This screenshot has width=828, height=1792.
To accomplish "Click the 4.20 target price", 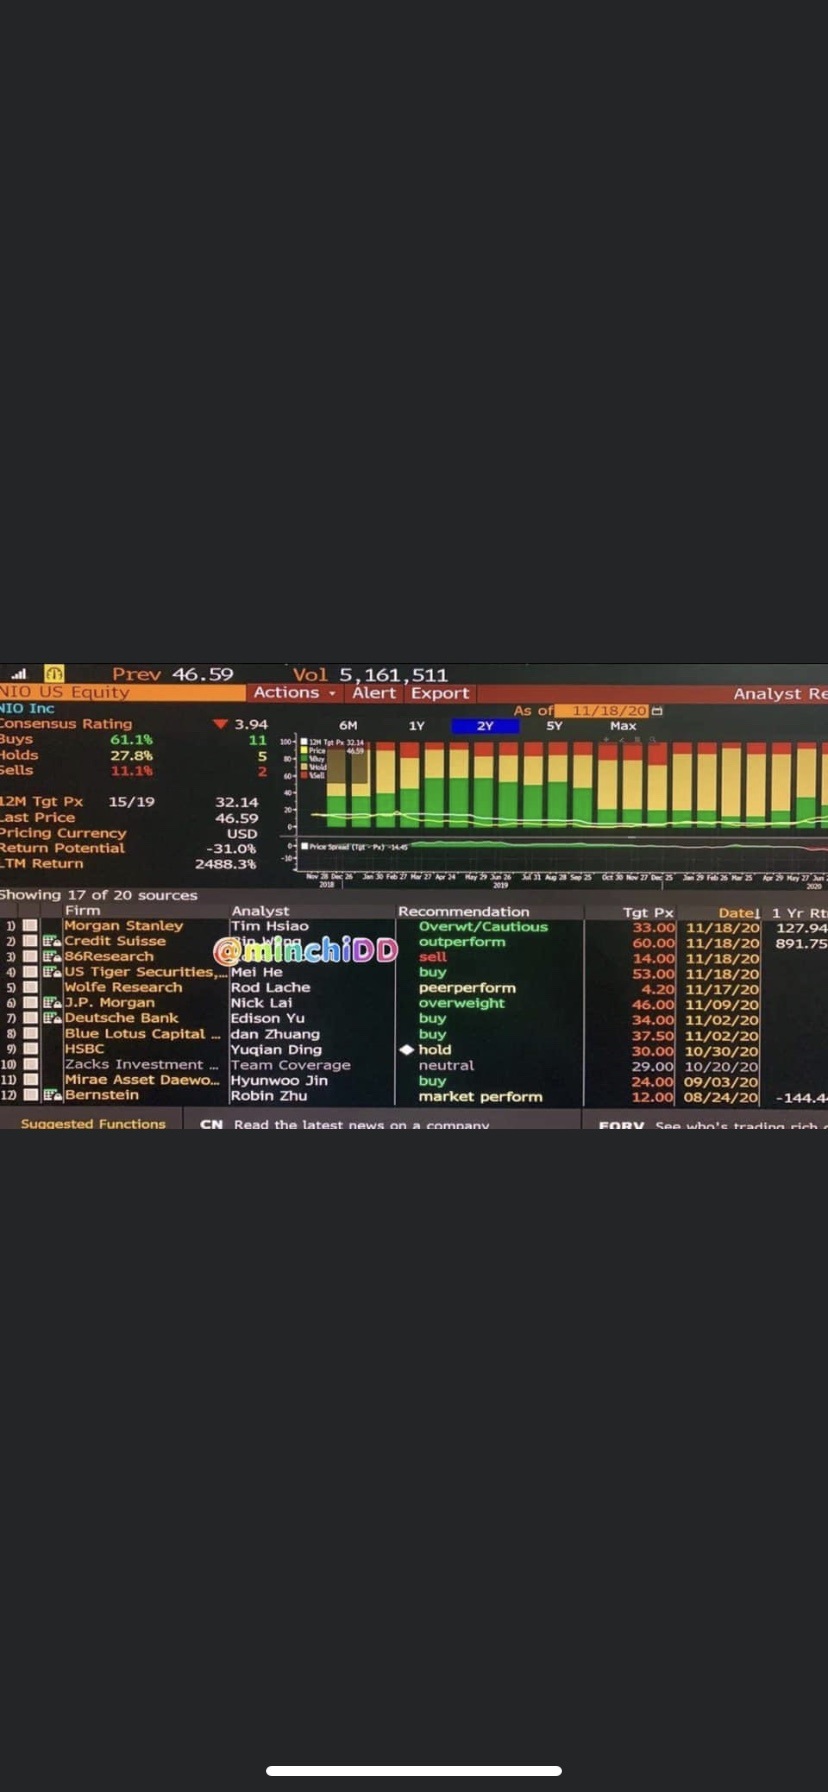I will click(x=658, y=989).
